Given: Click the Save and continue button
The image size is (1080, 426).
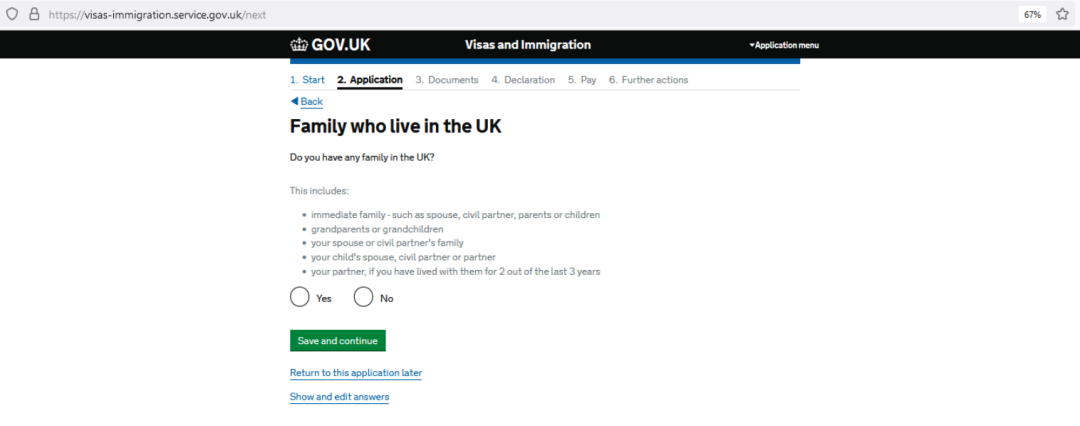Looking at the screenshot, I should coord(338,341).
